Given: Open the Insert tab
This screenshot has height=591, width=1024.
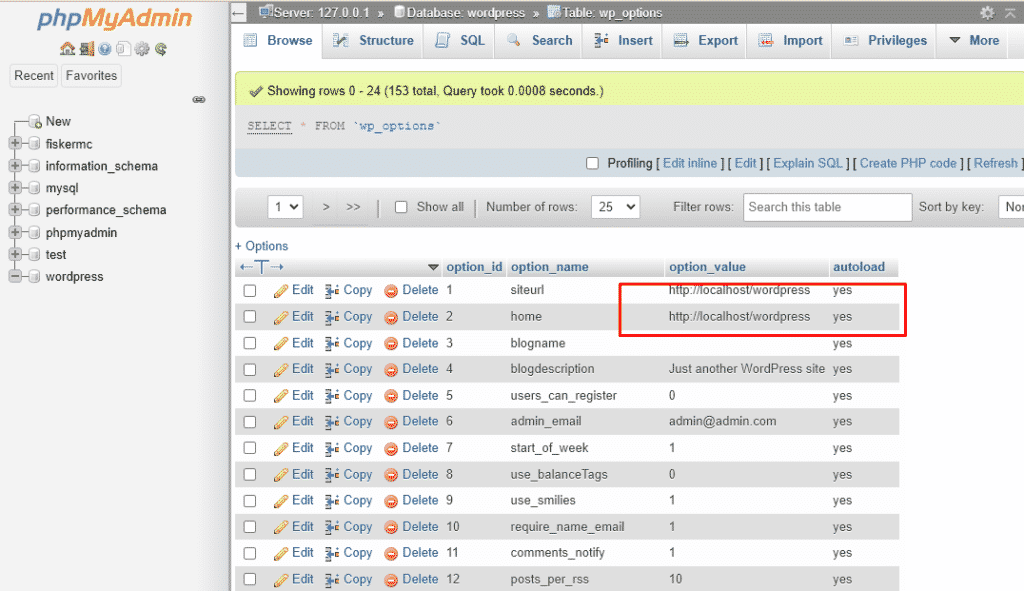Looking at the screenshot, I should [623, 40].
